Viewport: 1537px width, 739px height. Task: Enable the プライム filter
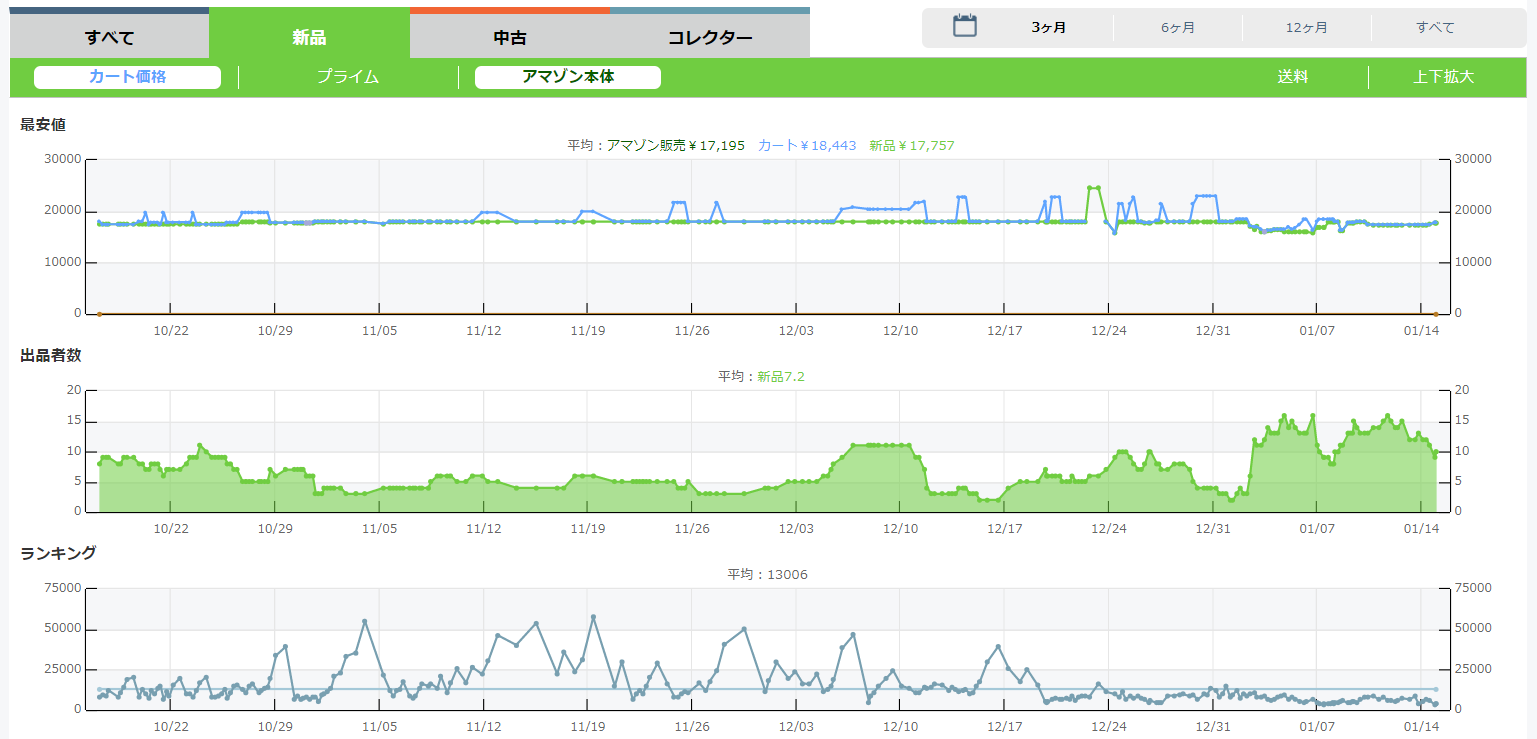(x=348, y=77)
